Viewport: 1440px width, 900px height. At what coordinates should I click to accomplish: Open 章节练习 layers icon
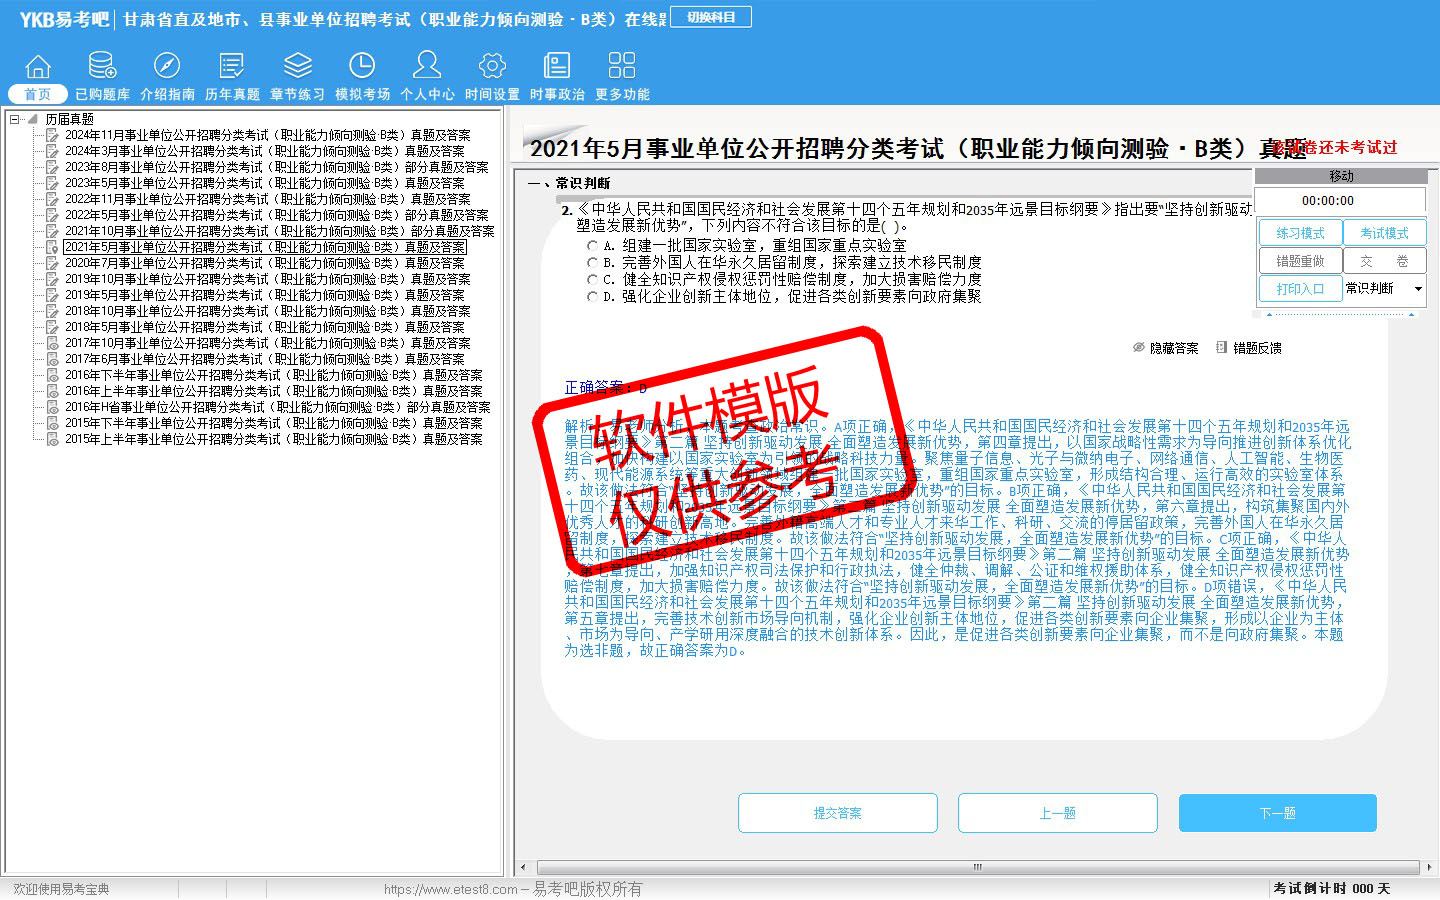297,67
